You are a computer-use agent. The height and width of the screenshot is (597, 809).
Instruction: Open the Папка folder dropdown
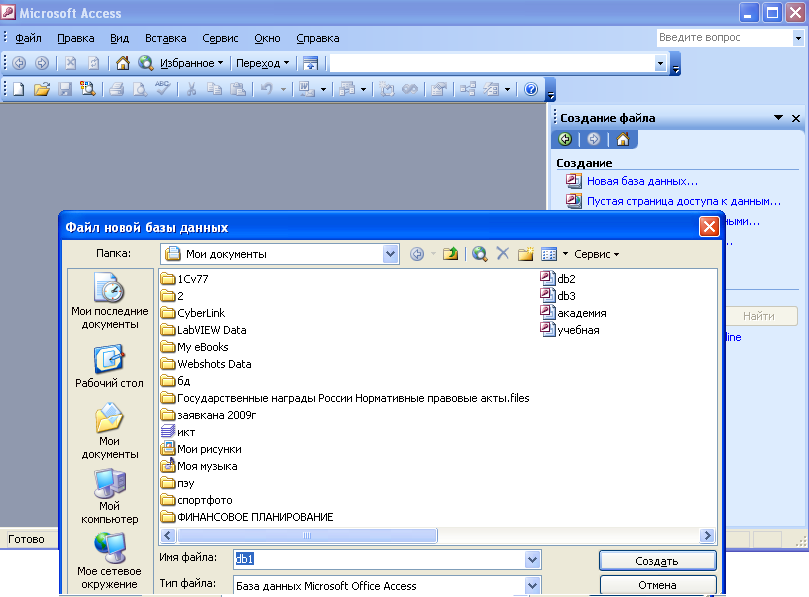click(391, 254)
